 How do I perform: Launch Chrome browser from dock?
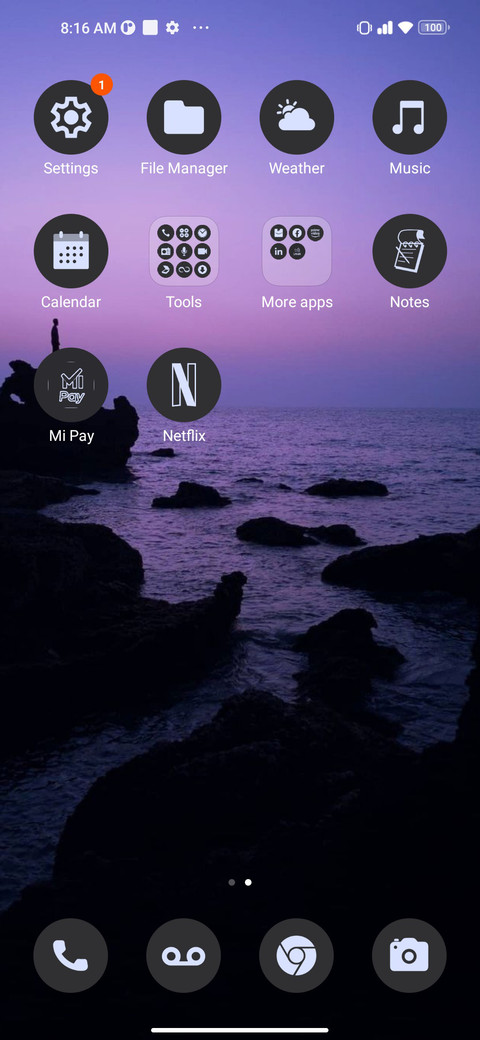(x=296, y=955)
